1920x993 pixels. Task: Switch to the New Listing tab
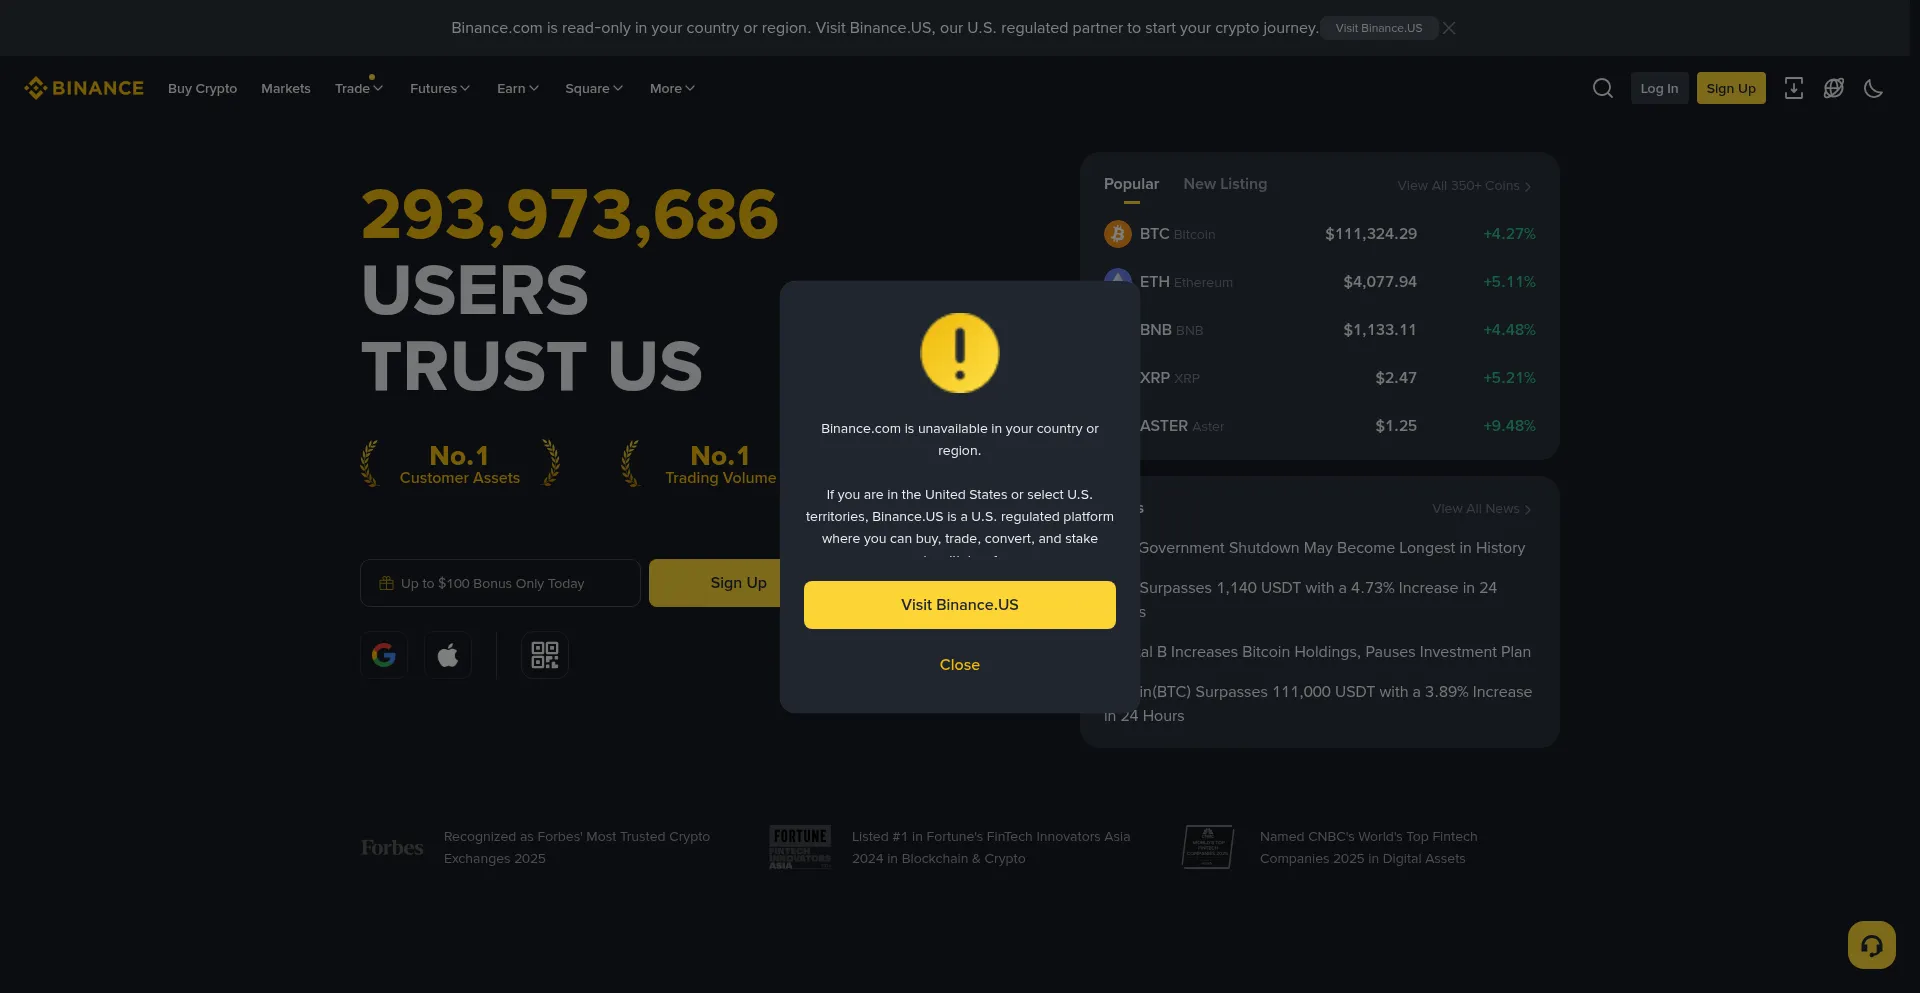coord(1225,184)
